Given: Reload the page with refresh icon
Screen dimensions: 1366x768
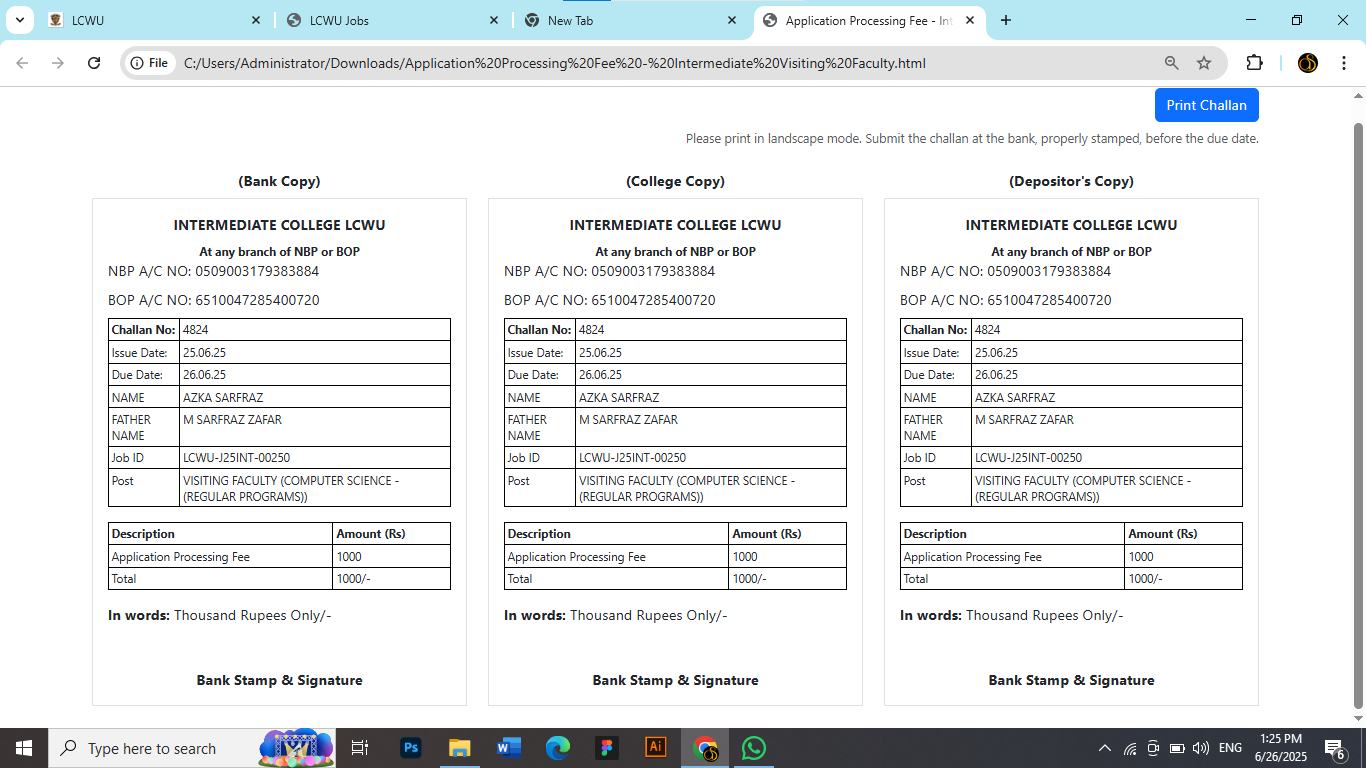Looking at the screenshot, I should point(94,63).
